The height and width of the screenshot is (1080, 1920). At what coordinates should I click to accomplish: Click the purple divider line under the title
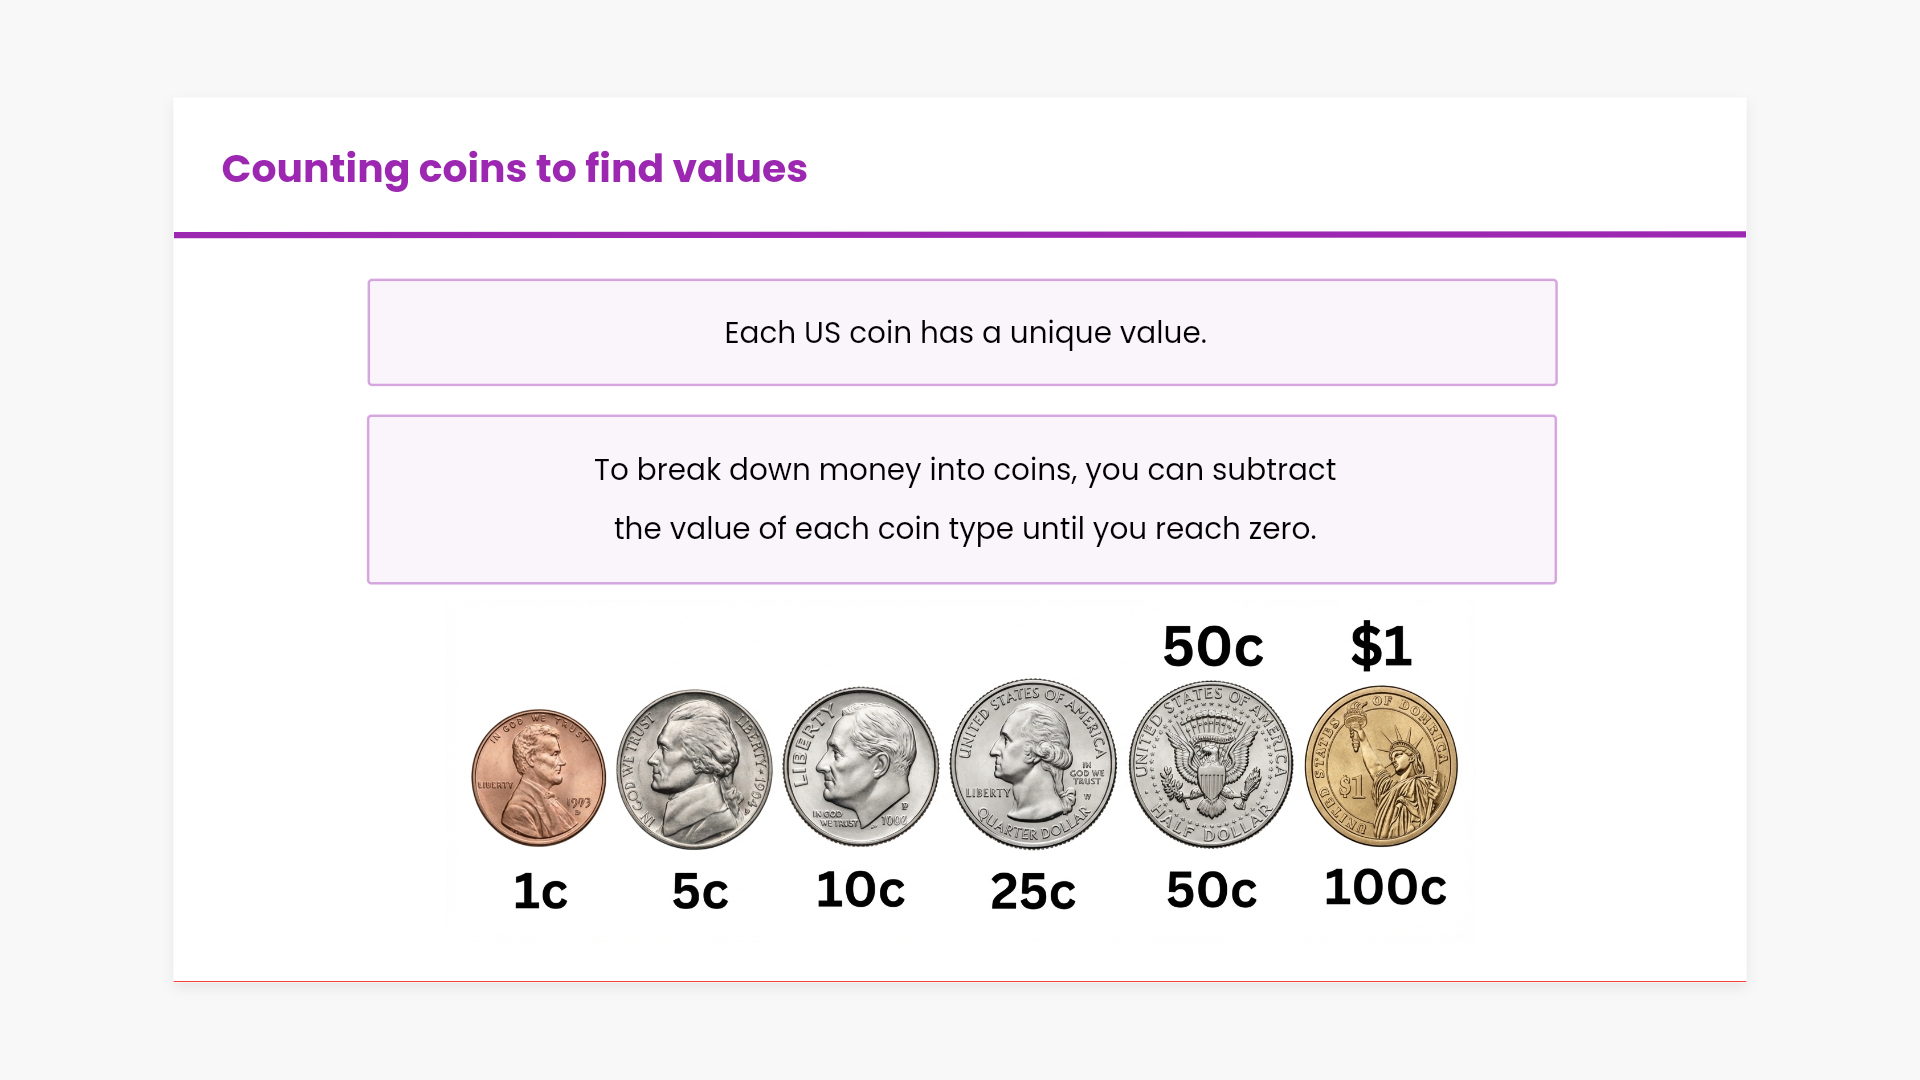click(x=960, y=235)
